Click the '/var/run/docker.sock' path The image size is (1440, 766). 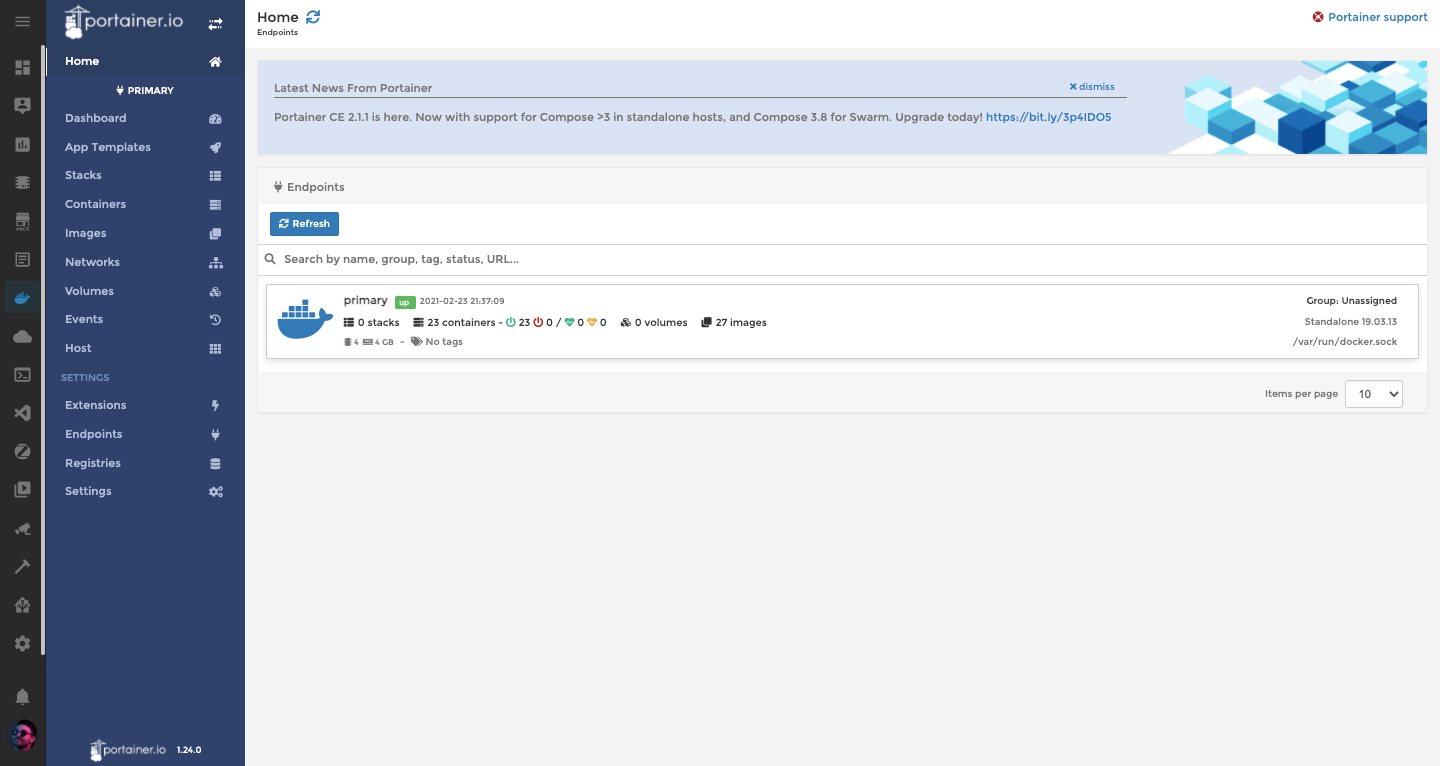click(x=1345, y=342)
